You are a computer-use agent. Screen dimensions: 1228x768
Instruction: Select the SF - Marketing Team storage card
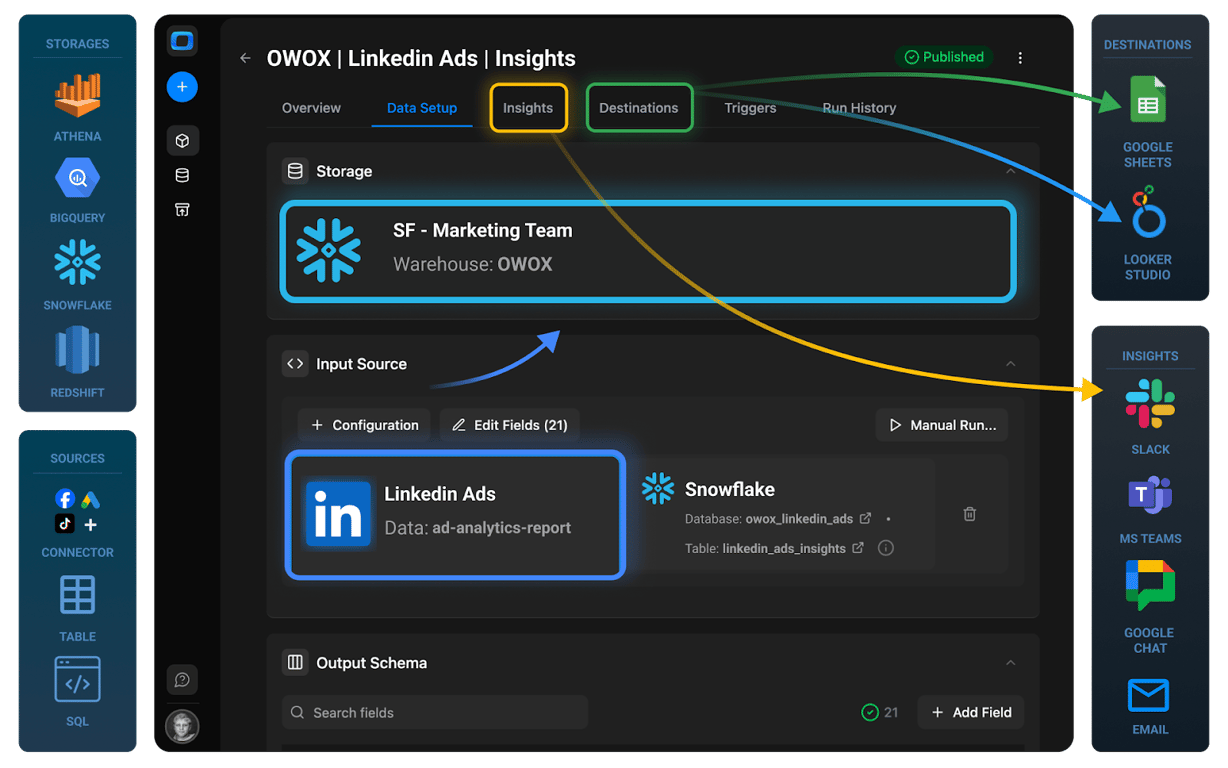(x=648, y=251)
